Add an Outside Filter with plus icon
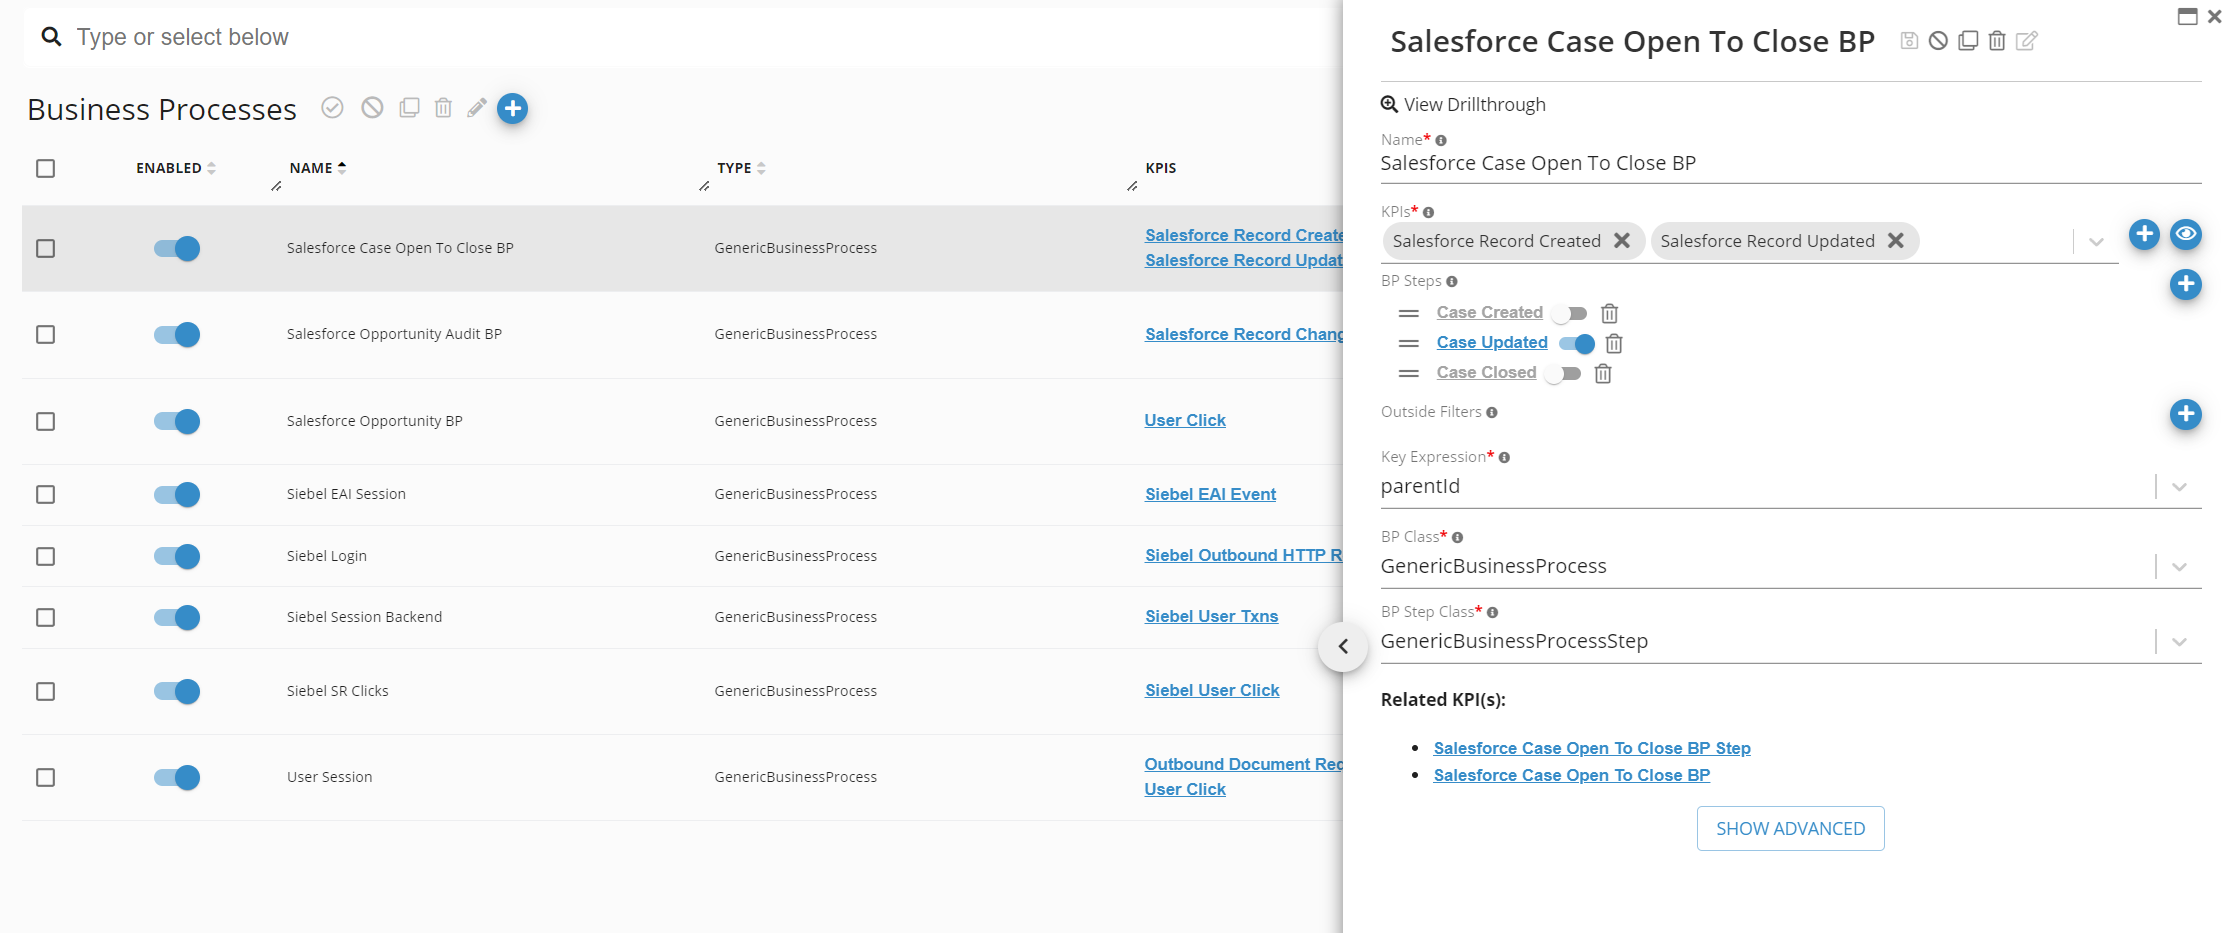The image size is (2234, 933). (x=2185, y=414)
